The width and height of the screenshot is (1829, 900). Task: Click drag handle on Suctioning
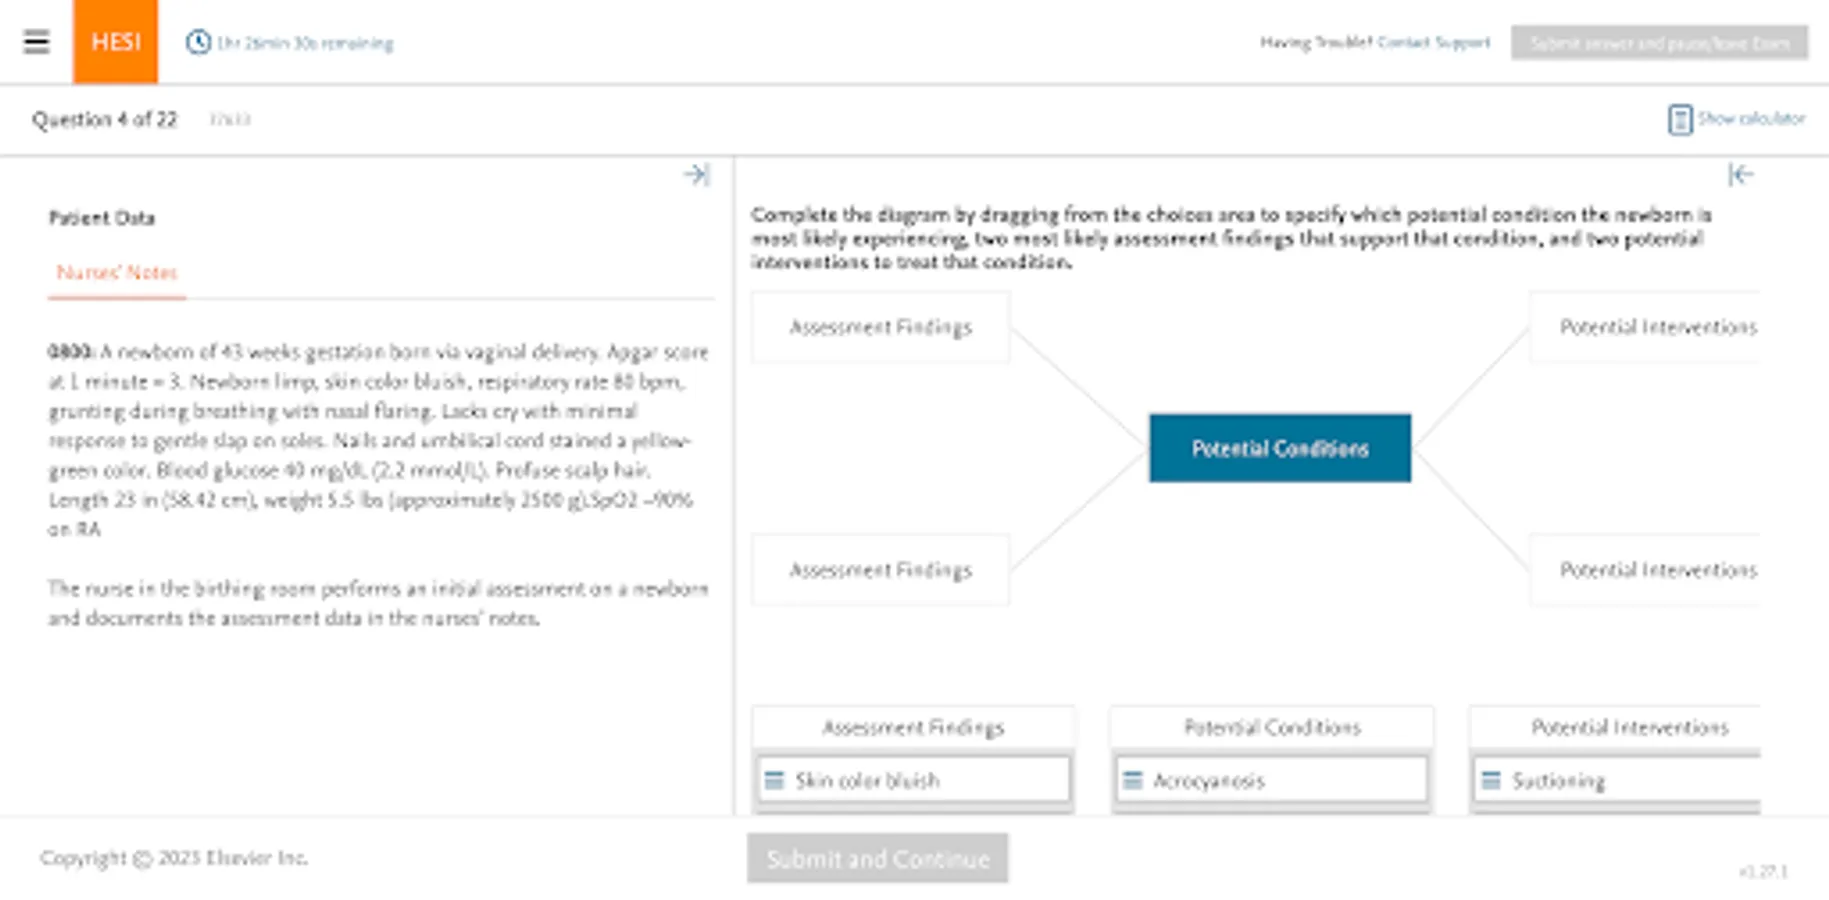pos(1491,780)
